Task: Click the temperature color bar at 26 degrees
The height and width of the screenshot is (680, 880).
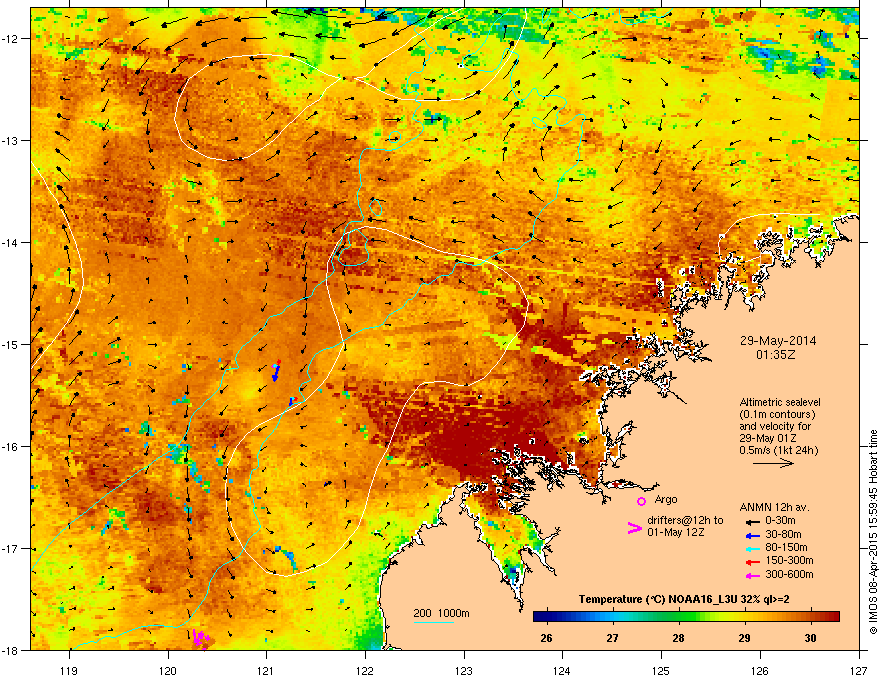Action: tap(546, 617)
